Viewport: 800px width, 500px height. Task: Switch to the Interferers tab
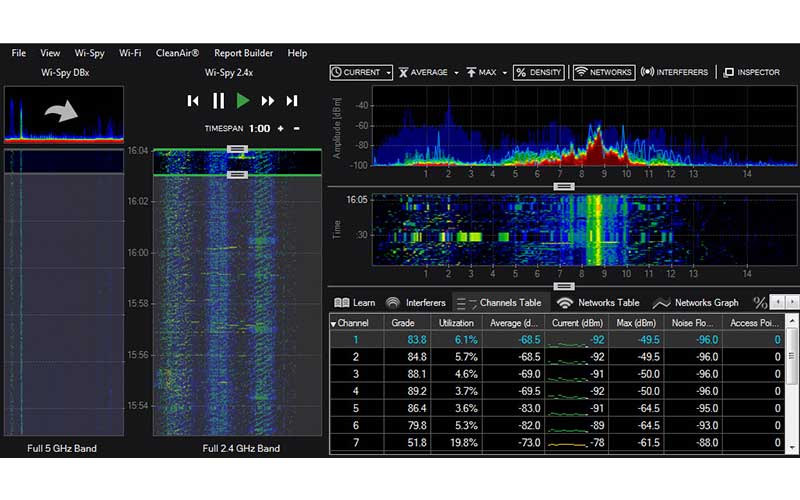416,303
